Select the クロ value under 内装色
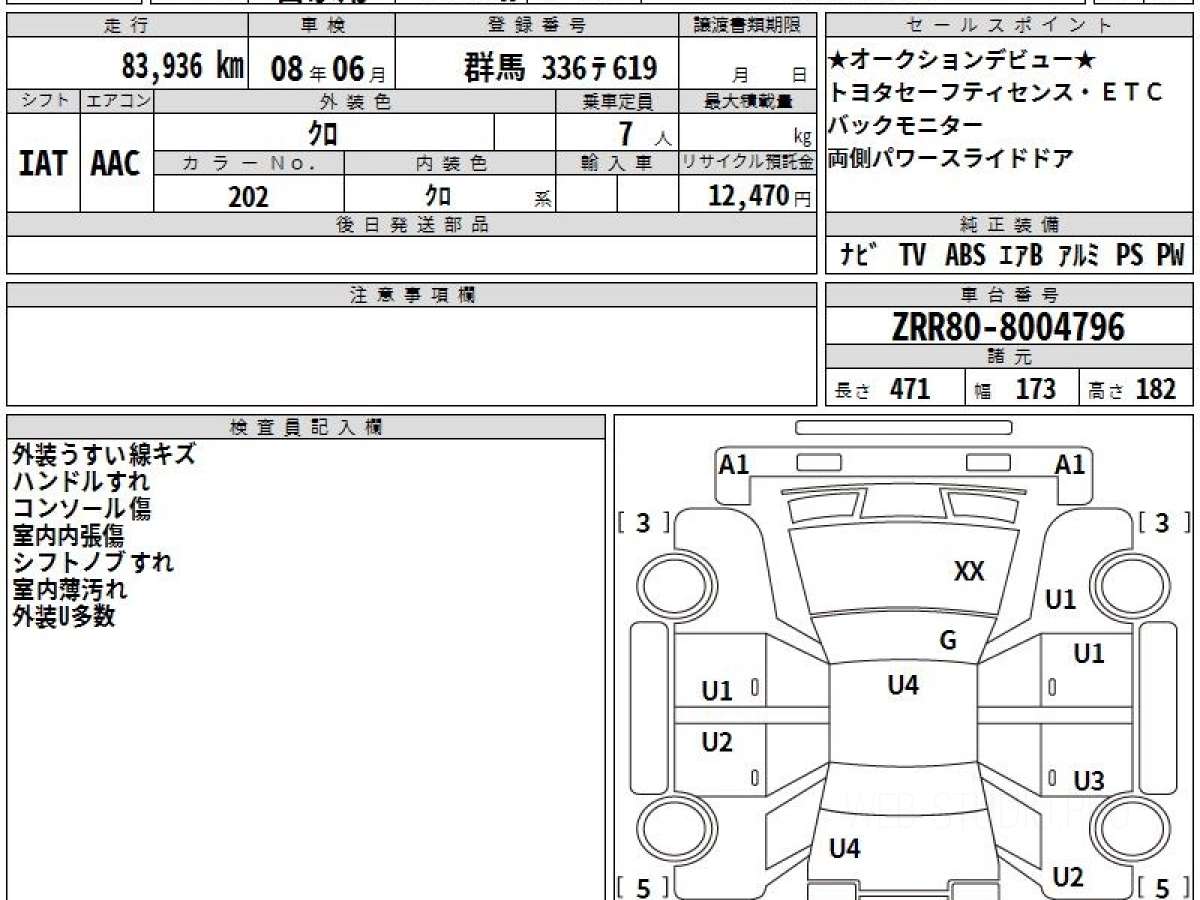The width and height of the screenshot is (1200, 900). click(x=439, y=195)
